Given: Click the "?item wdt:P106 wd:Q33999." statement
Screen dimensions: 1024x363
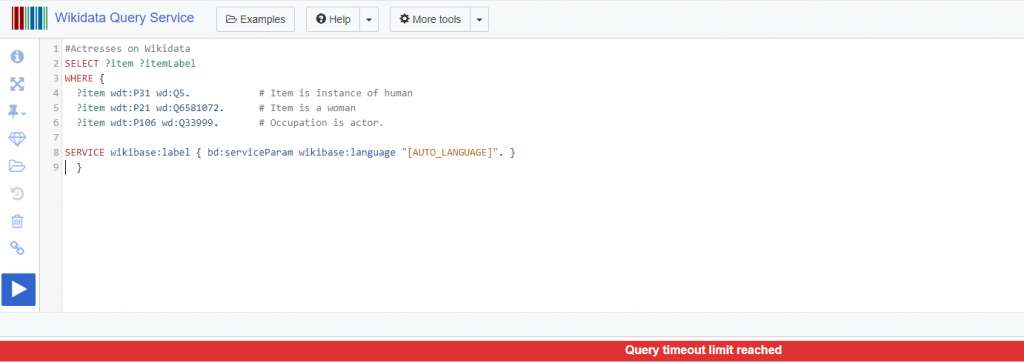Looking at the screenshot, I should pos(148,123).
